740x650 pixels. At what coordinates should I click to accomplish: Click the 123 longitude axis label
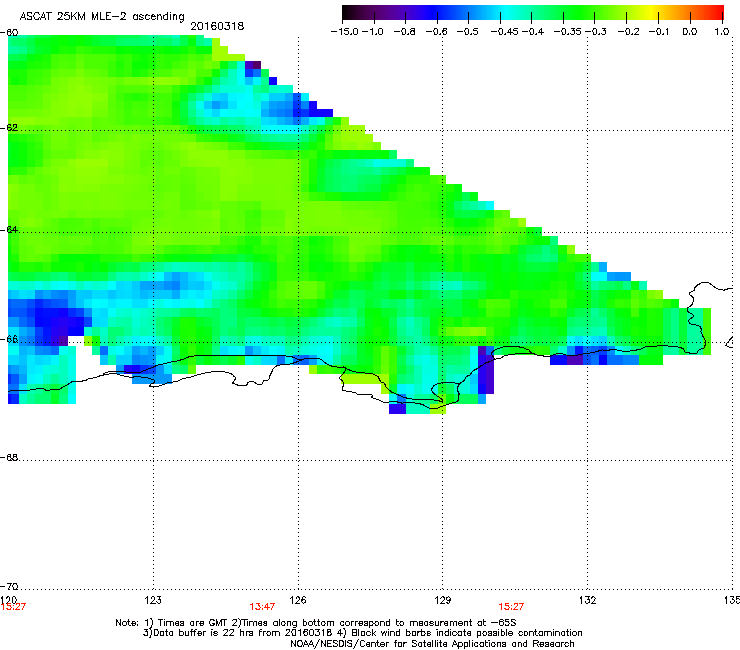(x=153, y=600)
